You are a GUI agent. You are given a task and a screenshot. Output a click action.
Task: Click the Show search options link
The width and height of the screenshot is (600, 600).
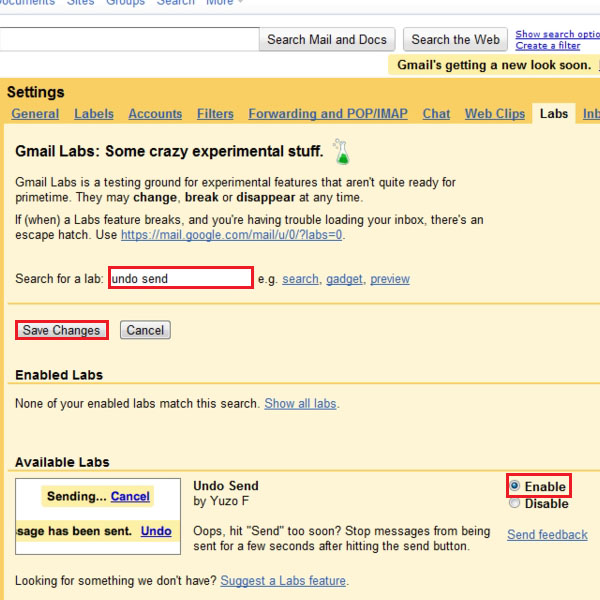coord(558,34)
